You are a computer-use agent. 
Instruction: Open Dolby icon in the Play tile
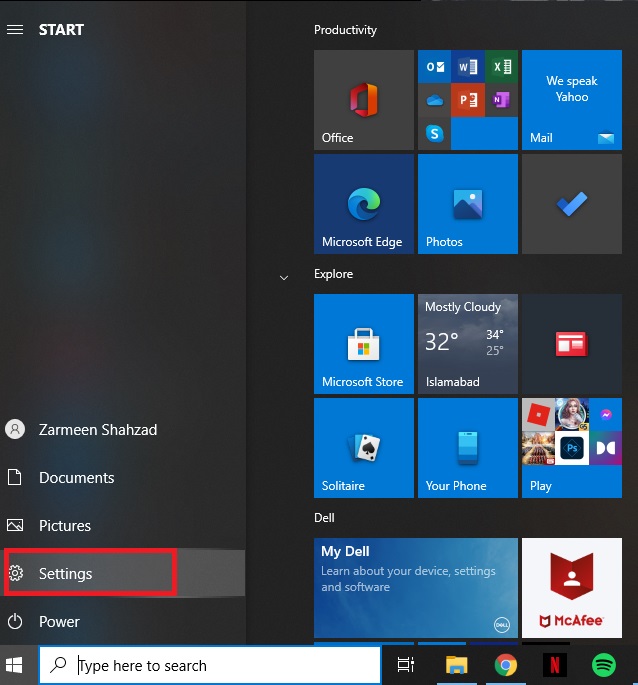[x=606, y=448]
